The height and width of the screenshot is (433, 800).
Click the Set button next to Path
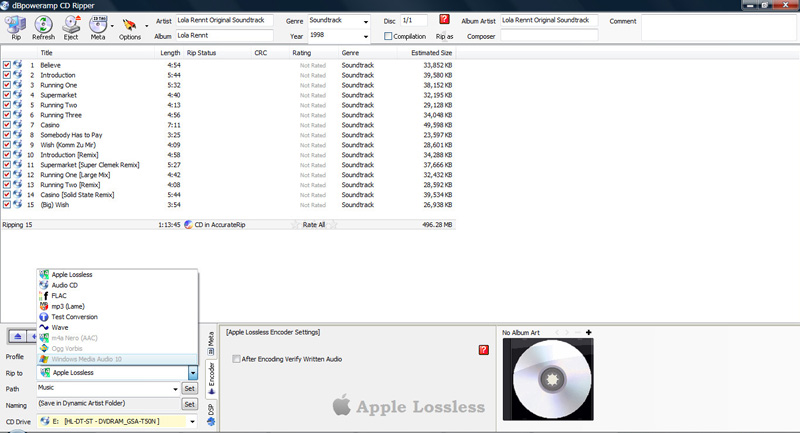pyautogui.click(x=189, y=388)
